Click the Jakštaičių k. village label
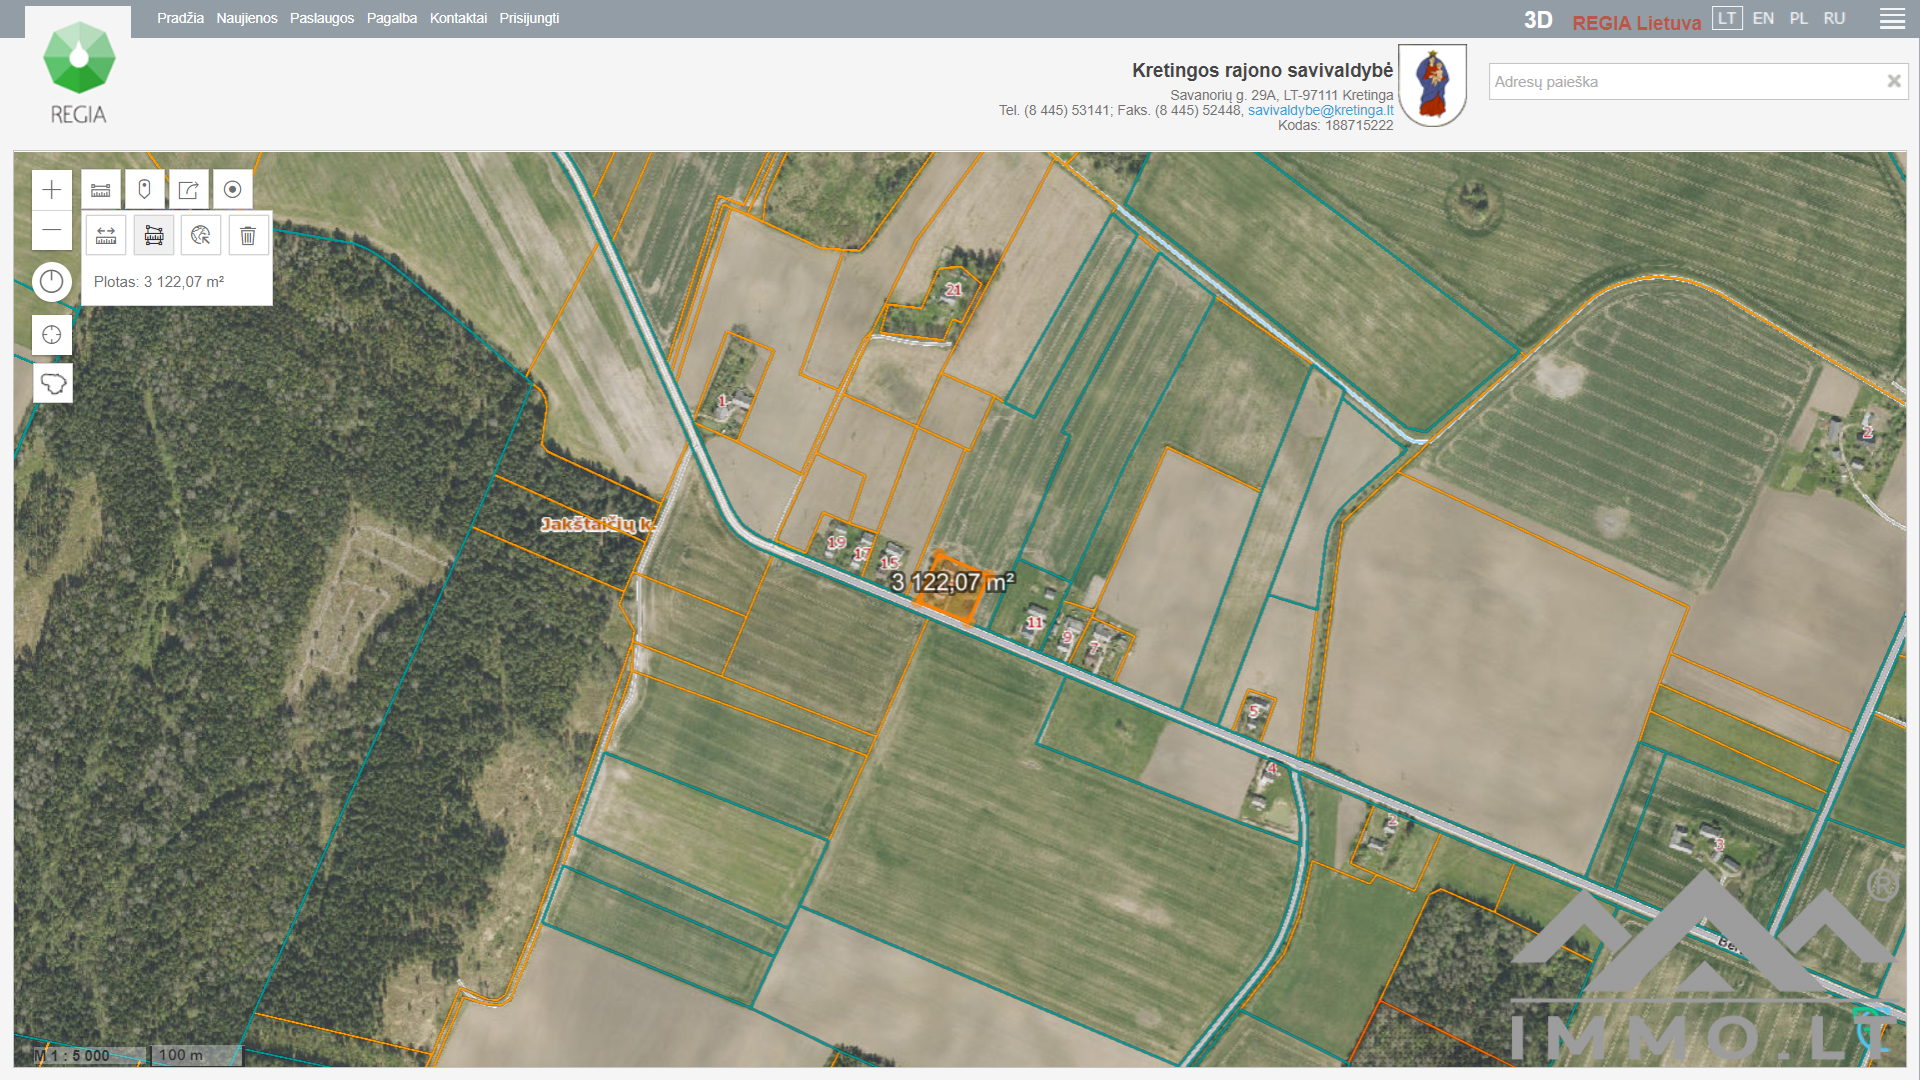The image size is (1920, 1080). [x=598, y=524]
